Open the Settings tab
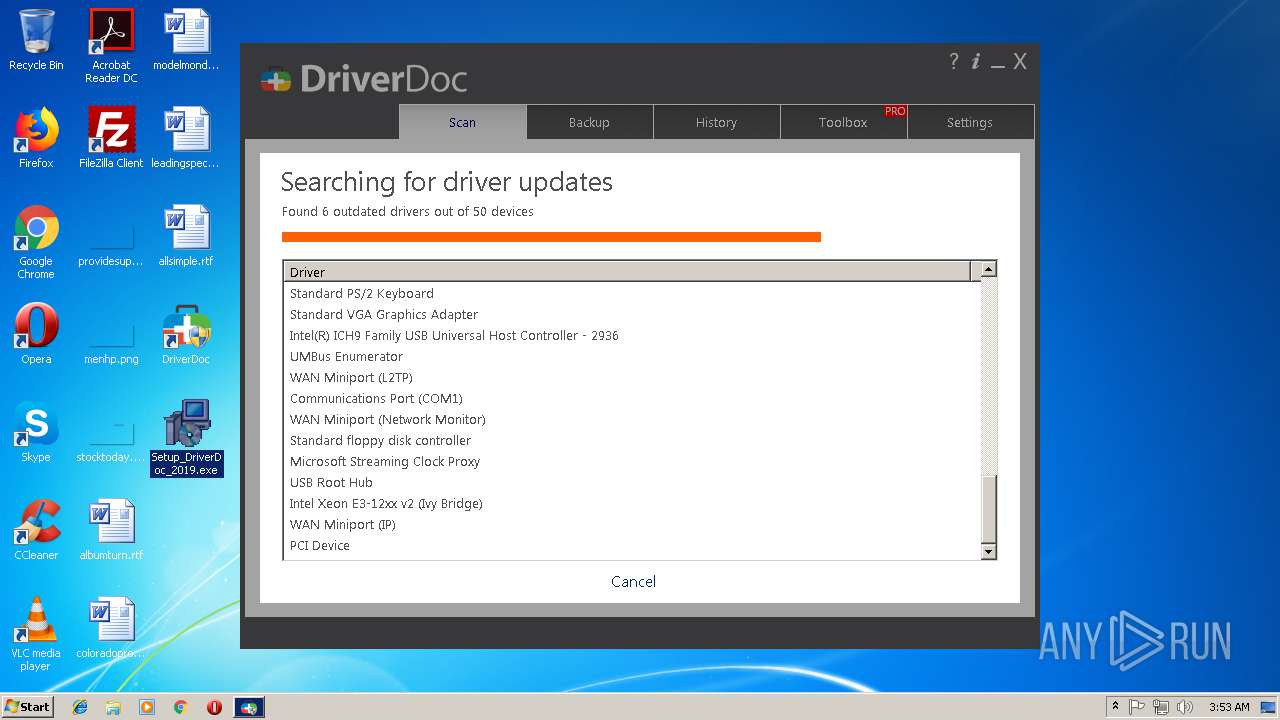This screenshot has height=720, width=1280. click(970, 122)
